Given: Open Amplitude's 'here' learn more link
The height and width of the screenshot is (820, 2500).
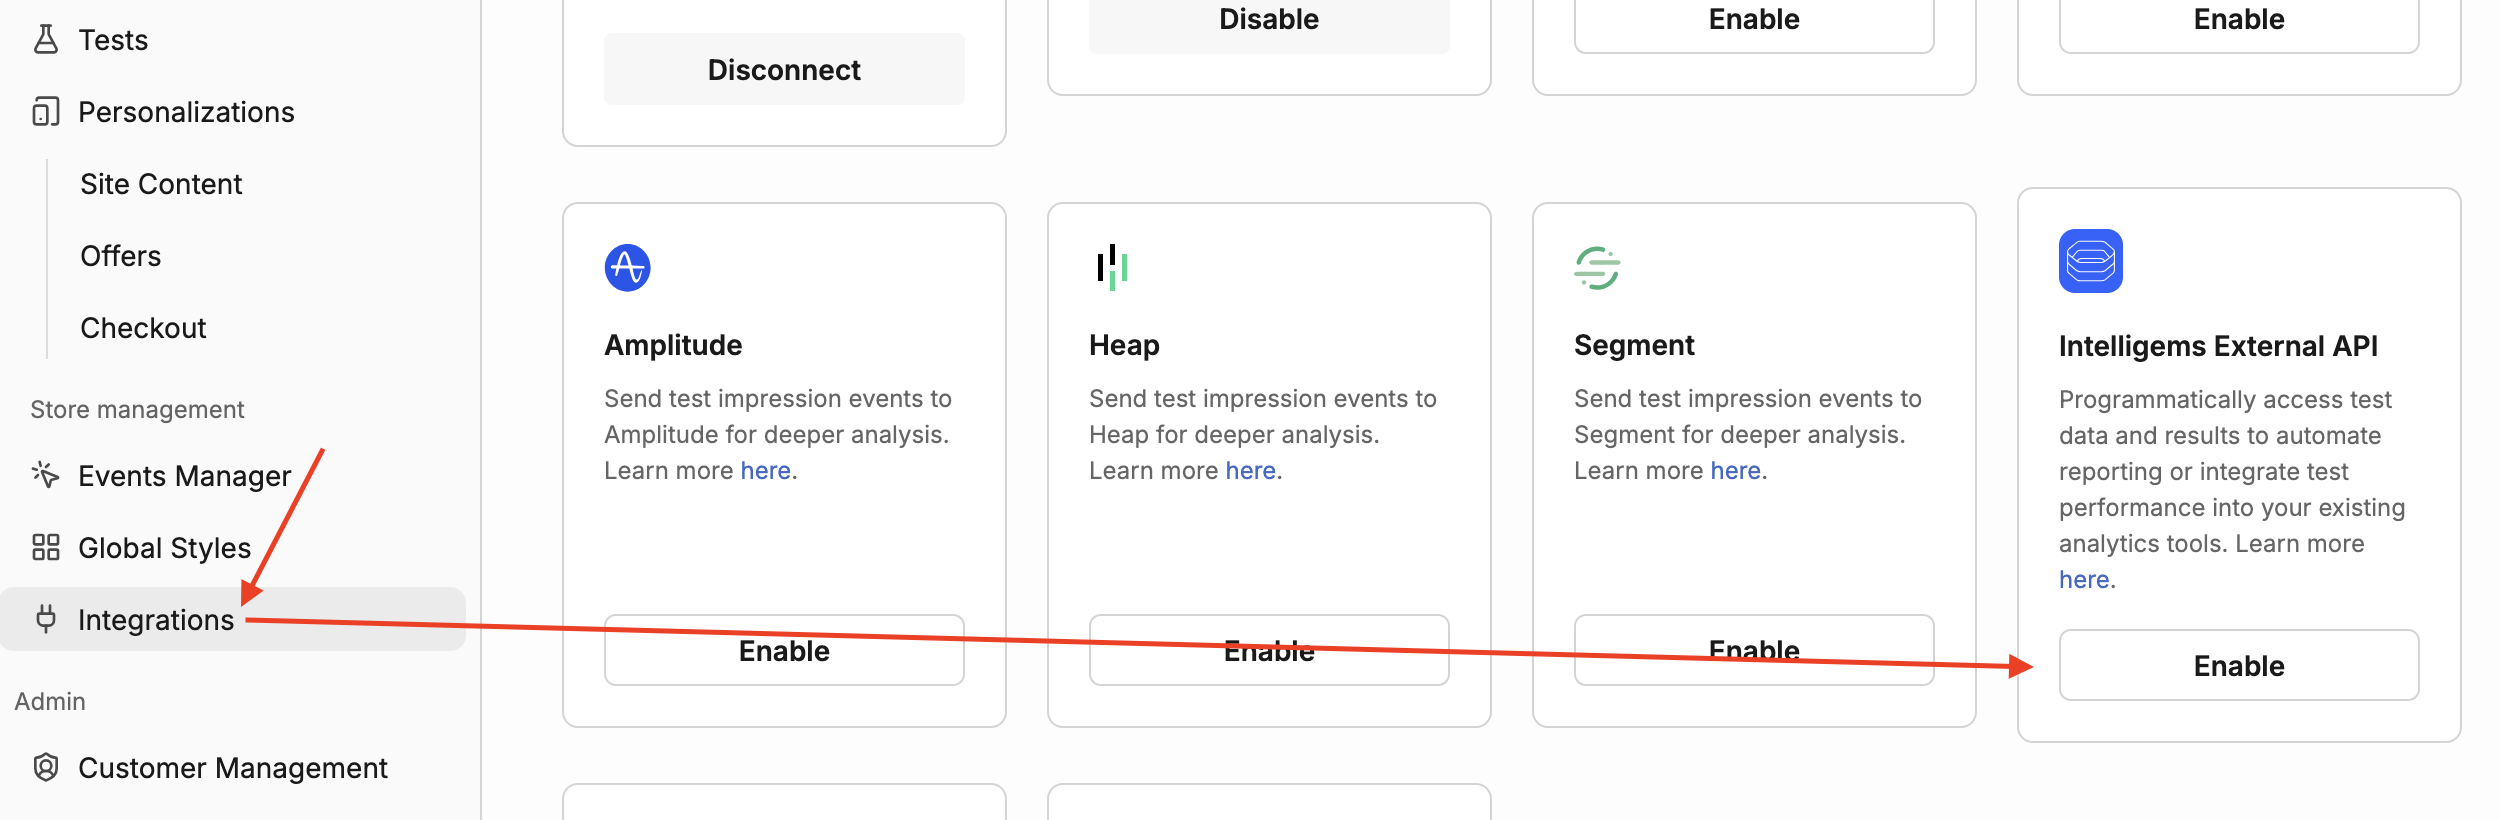Looking at the screenshot, I should [766, 471].
